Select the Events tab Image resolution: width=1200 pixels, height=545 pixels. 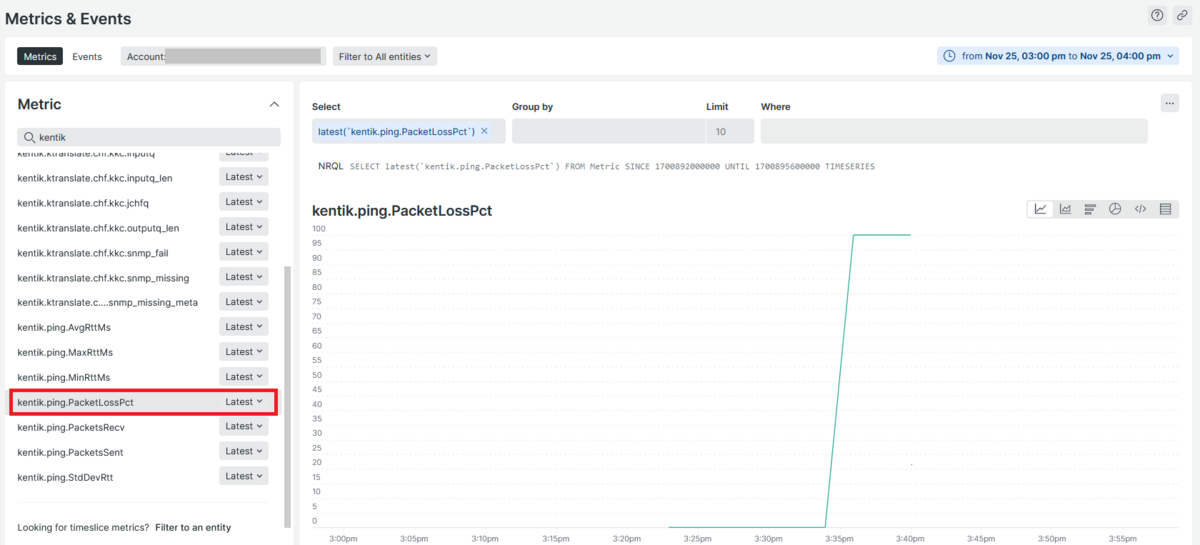(x=87, y=56)
